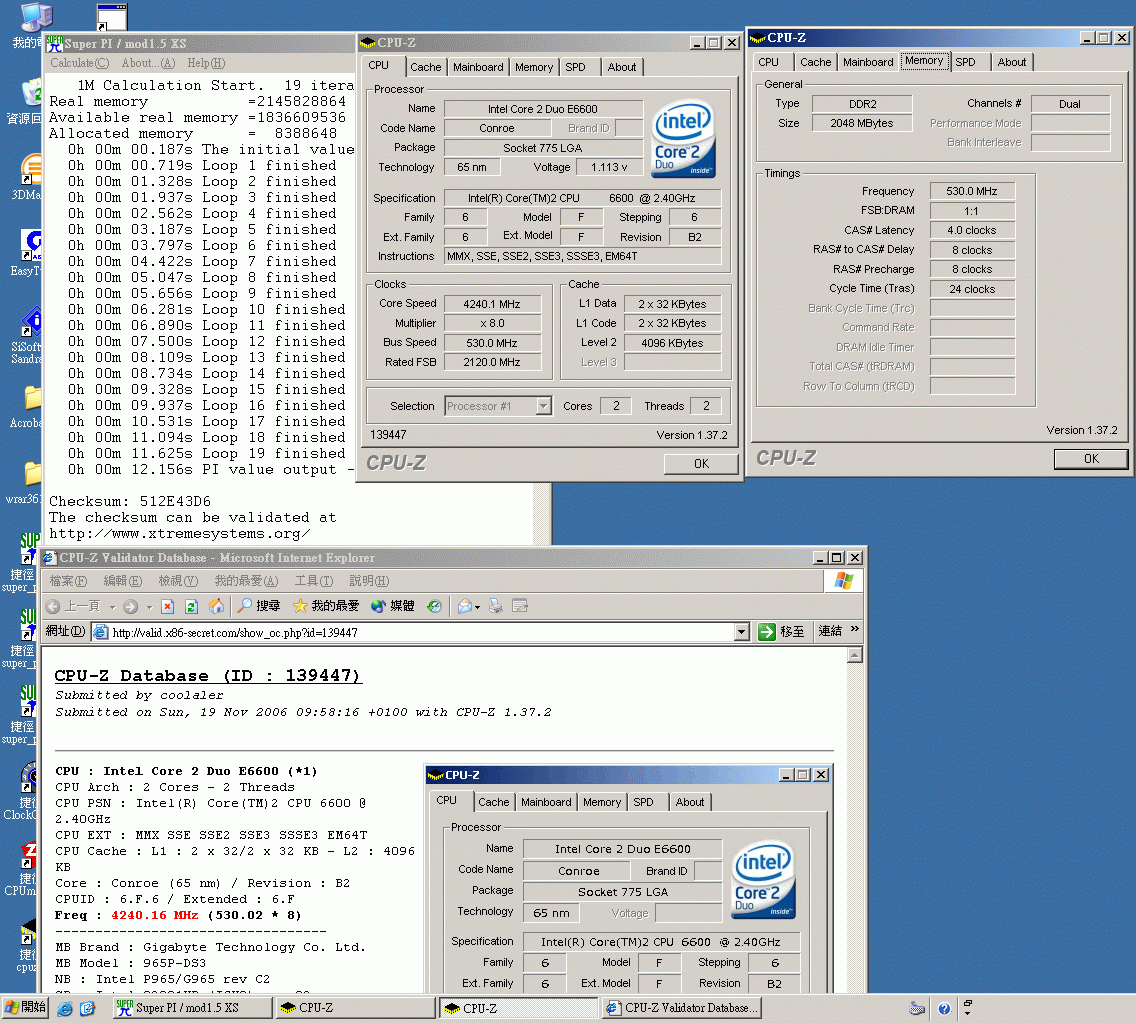Open the Forward button history dropdown arrow
Screen dimensions: 1136x1023
point(149,607)
